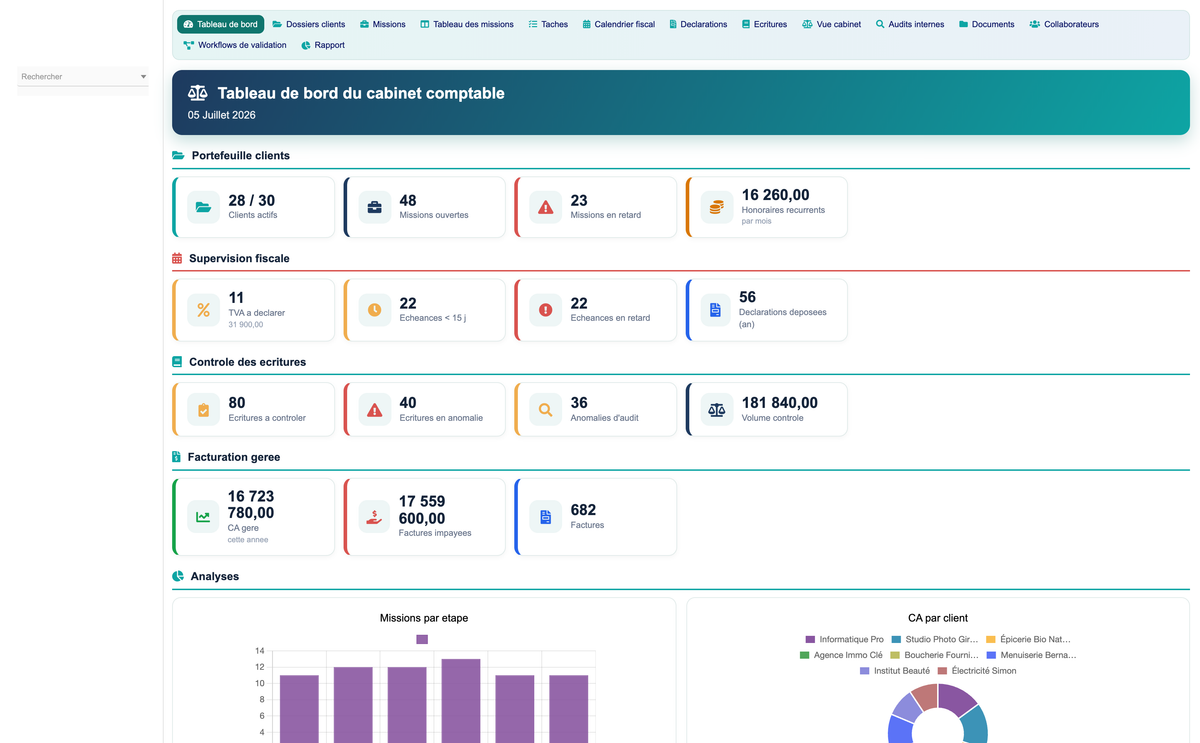Open the Rechercher dropdown
Viewport: 1200px width, 743px height.
tap(83, 77)
